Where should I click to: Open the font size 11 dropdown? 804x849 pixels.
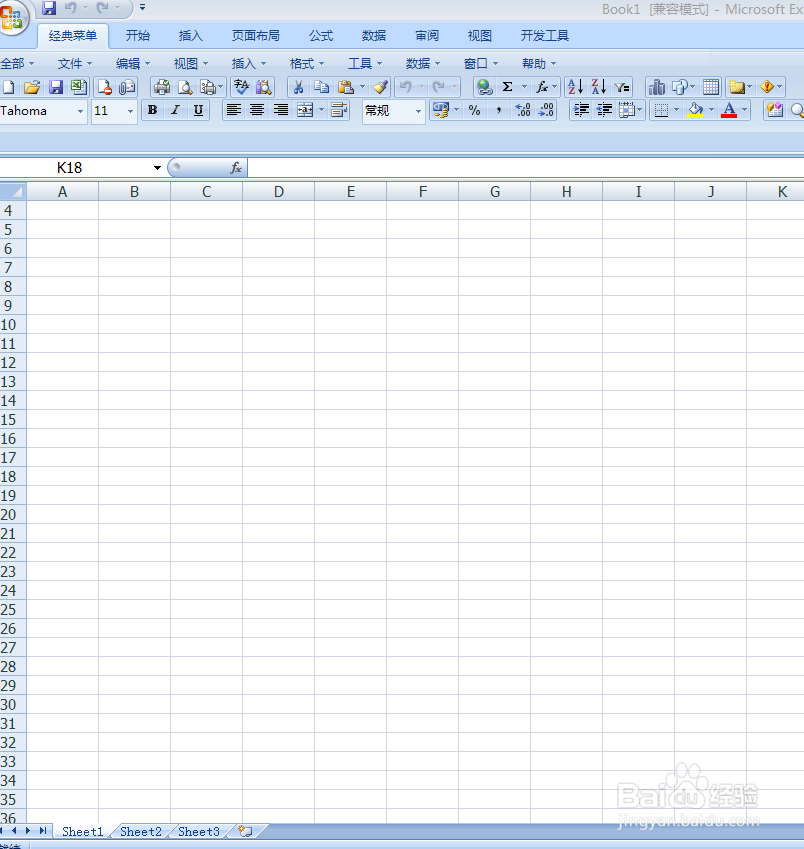click(130, 111)
